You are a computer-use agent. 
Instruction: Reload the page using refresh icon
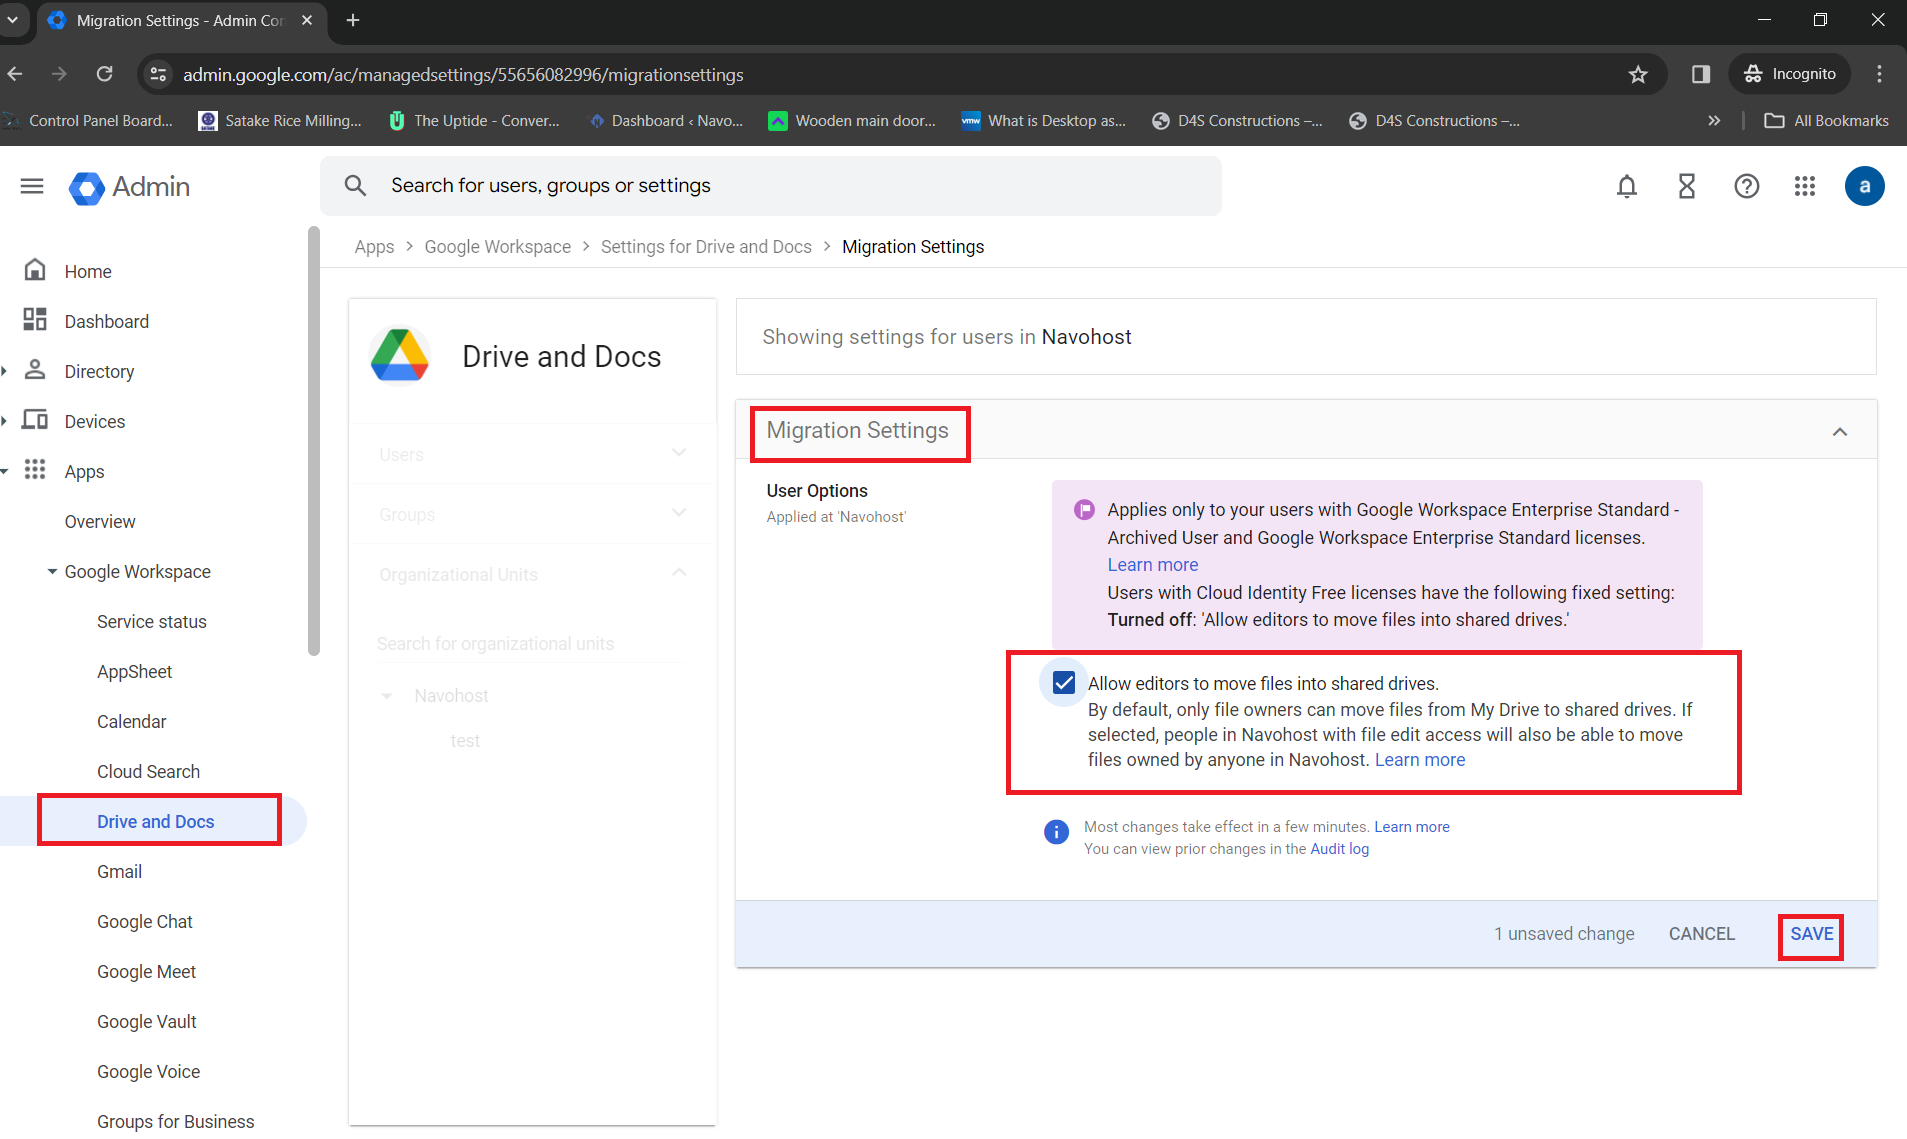(x=105, y=74)
